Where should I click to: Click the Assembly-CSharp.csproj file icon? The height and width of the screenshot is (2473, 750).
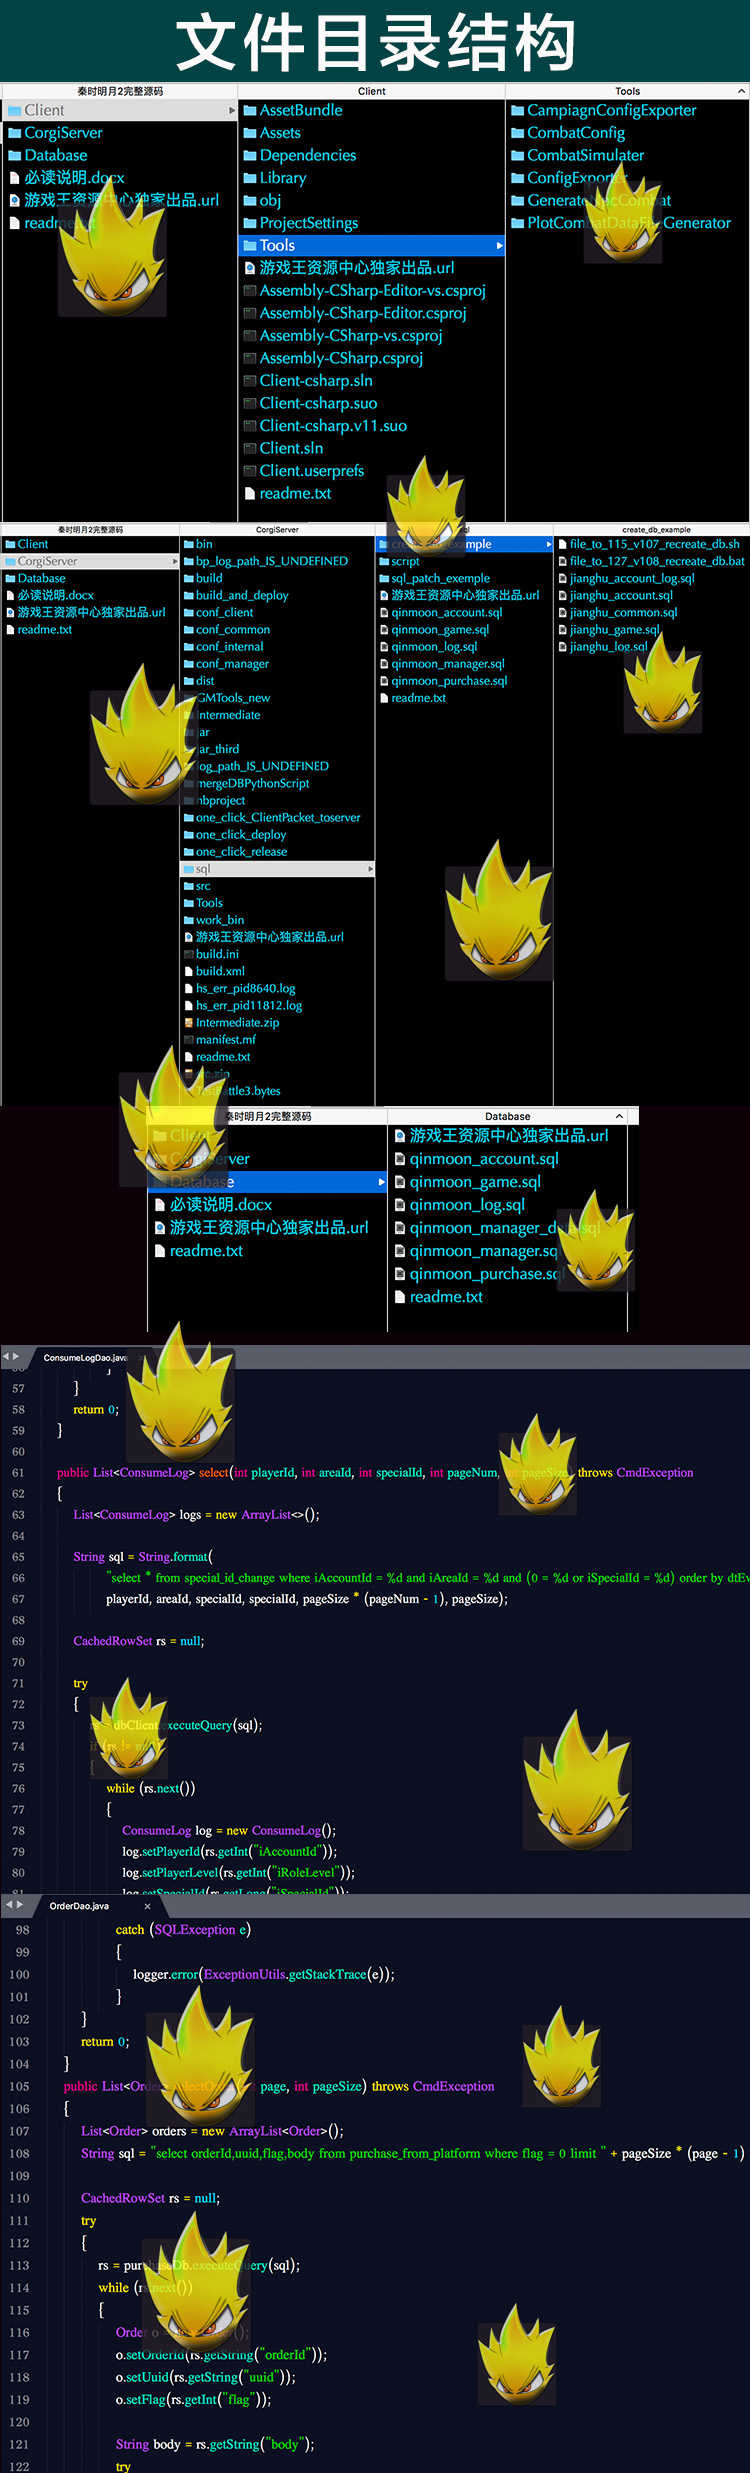point(250,358)
